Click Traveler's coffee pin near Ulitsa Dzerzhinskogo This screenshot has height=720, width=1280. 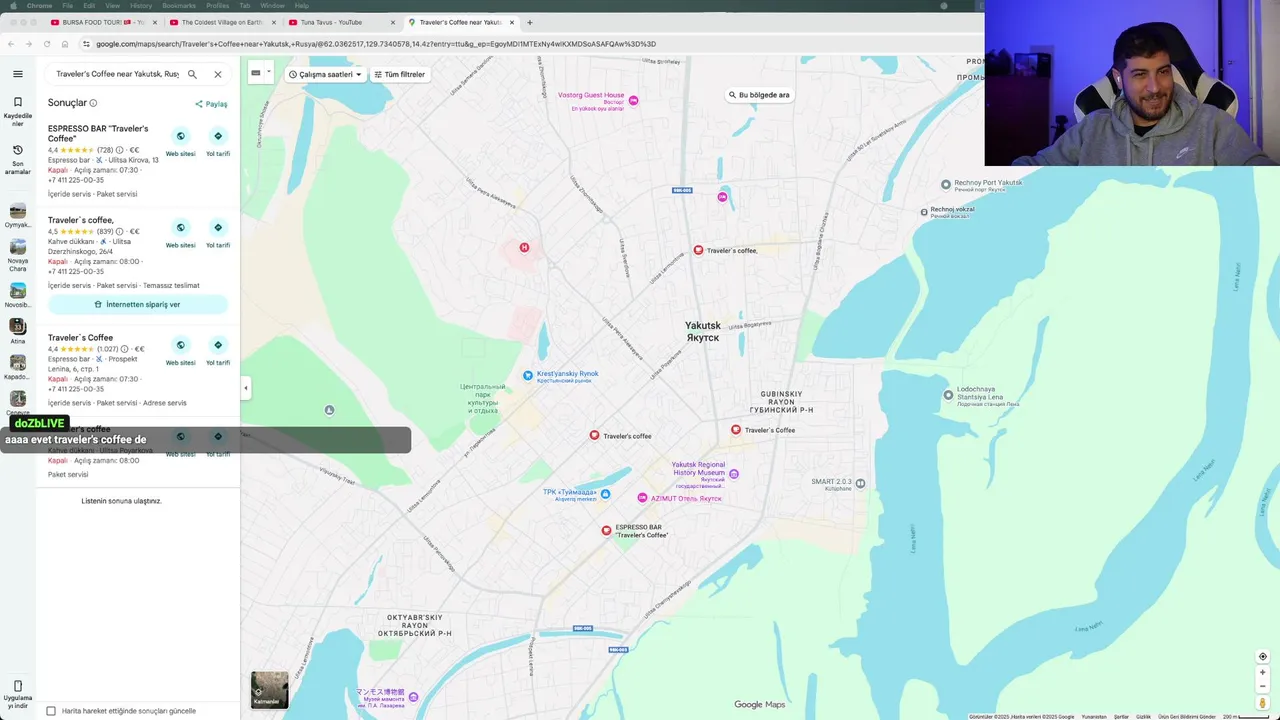[x=698, y=250]
